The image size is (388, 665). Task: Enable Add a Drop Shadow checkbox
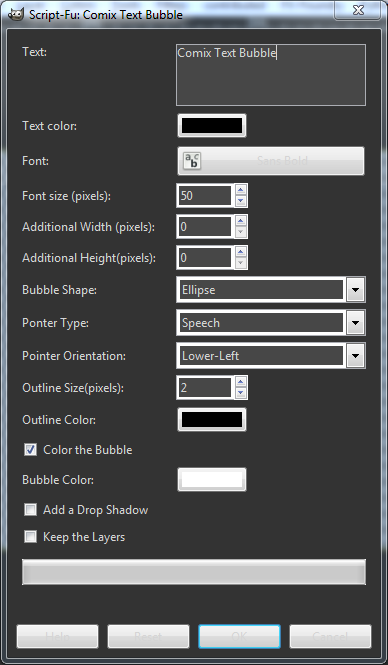point(31,510)
